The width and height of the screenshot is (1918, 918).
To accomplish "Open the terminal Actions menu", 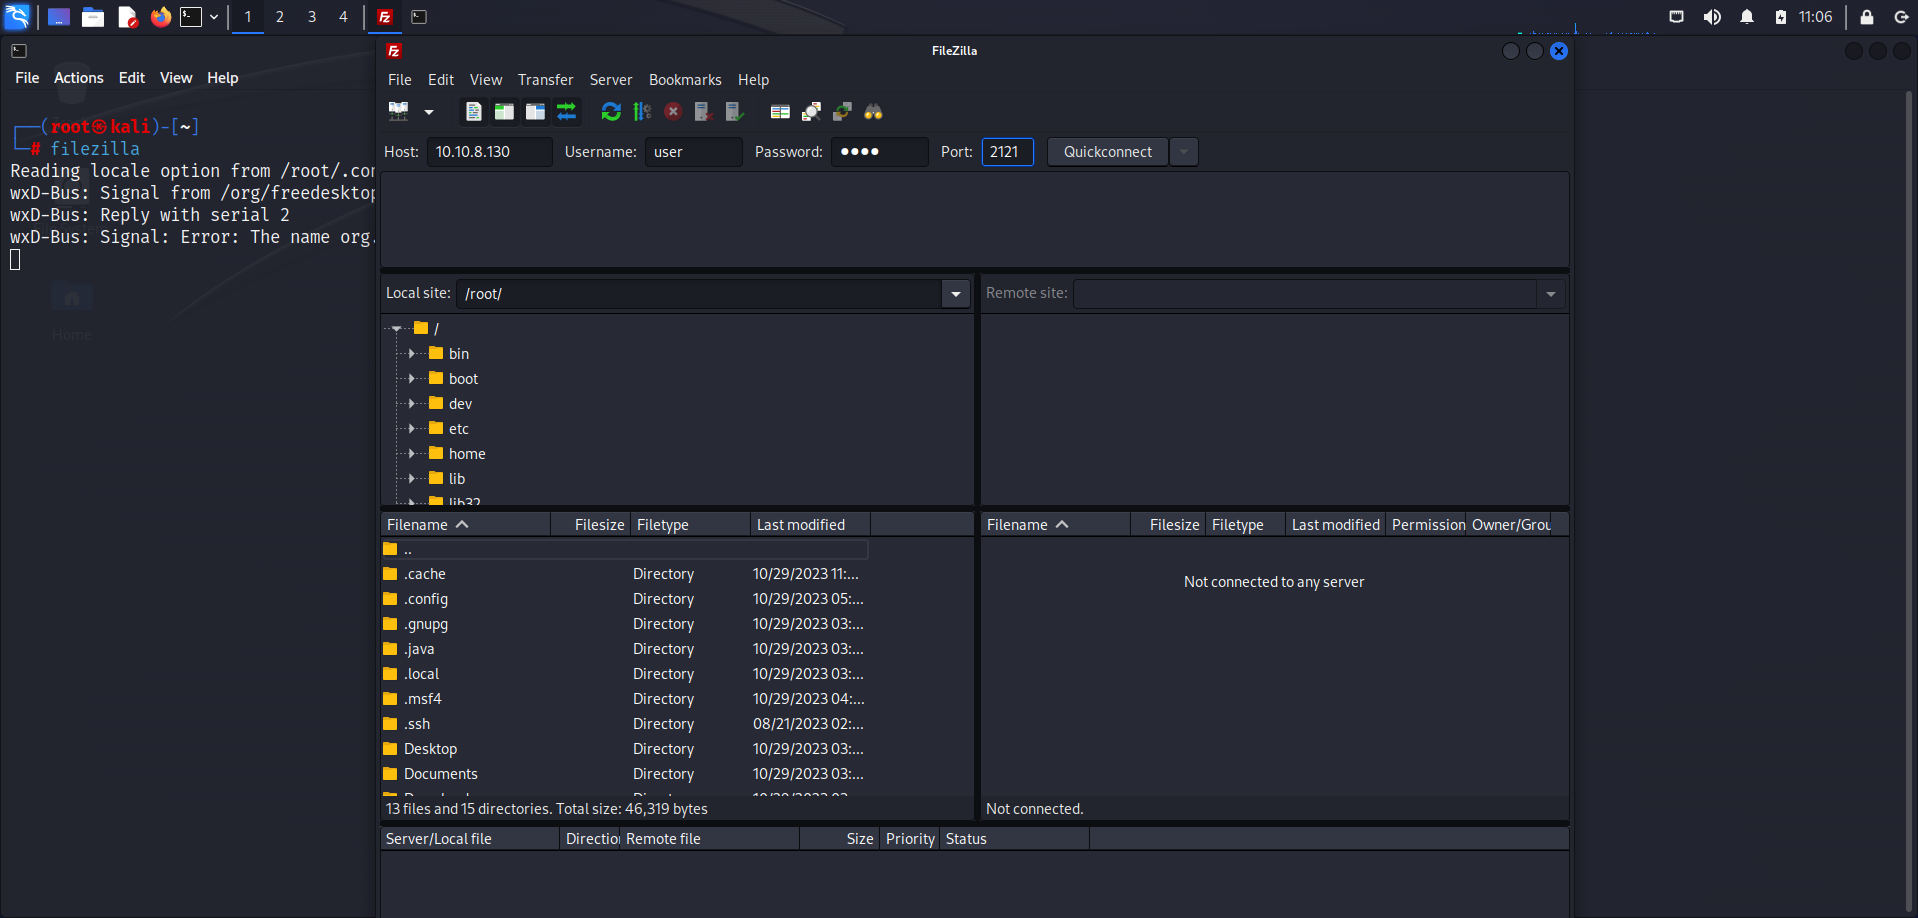I will tap(79, 78).
